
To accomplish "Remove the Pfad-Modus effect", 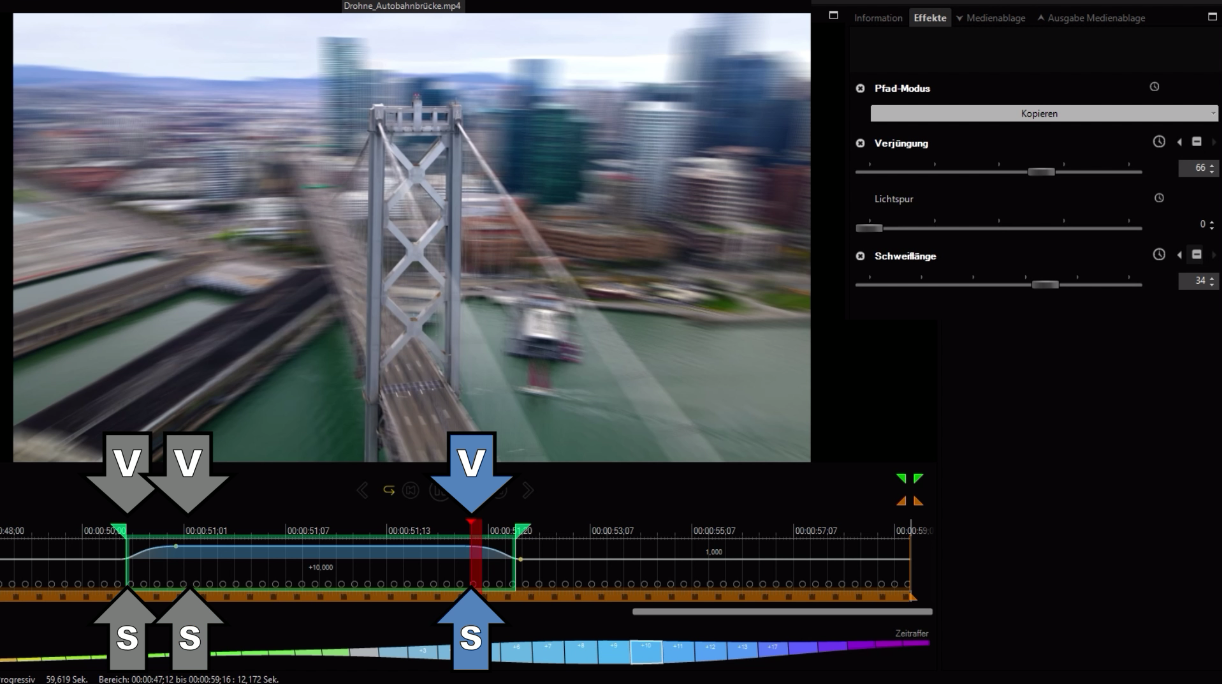I will tap(860, 89).
